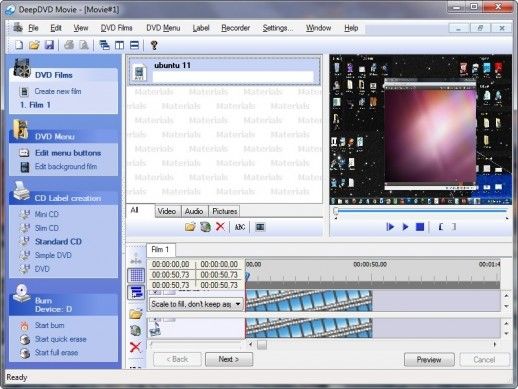Click the Burn disc drive icon

tap(21, 294)
